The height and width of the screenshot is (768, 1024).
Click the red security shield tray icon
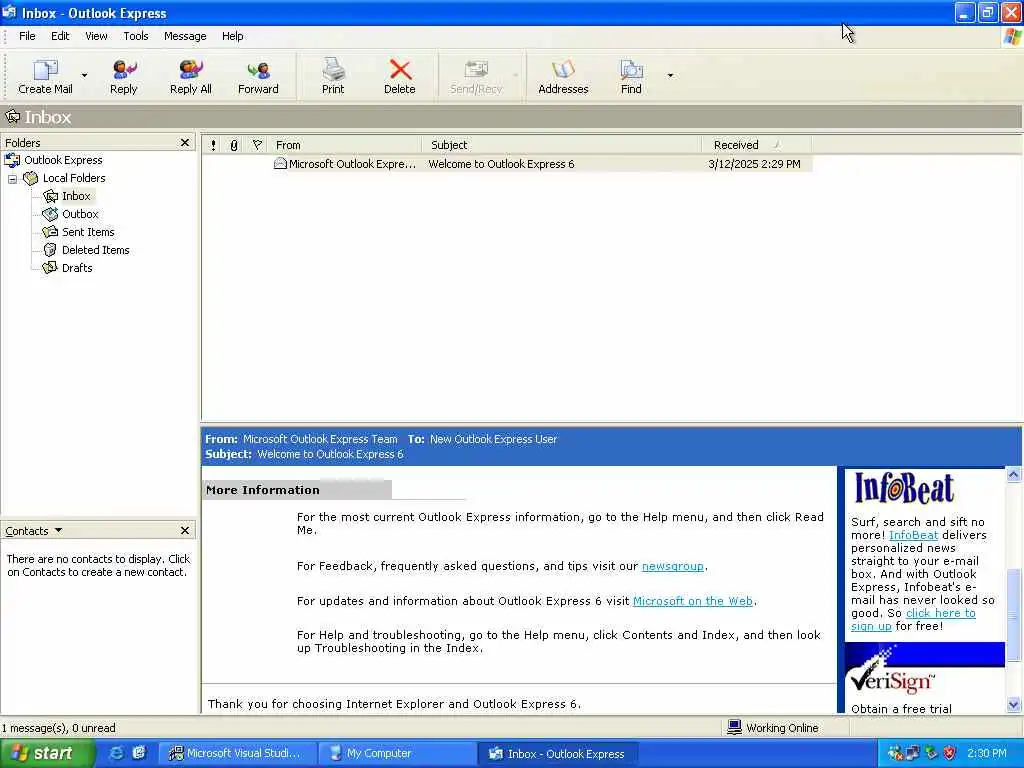[950, 753]
